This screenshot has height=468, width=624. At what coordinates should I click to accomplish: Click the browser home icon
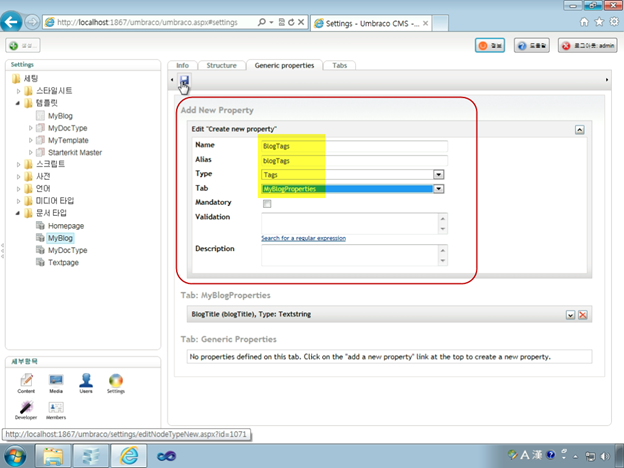coord(584,22)
